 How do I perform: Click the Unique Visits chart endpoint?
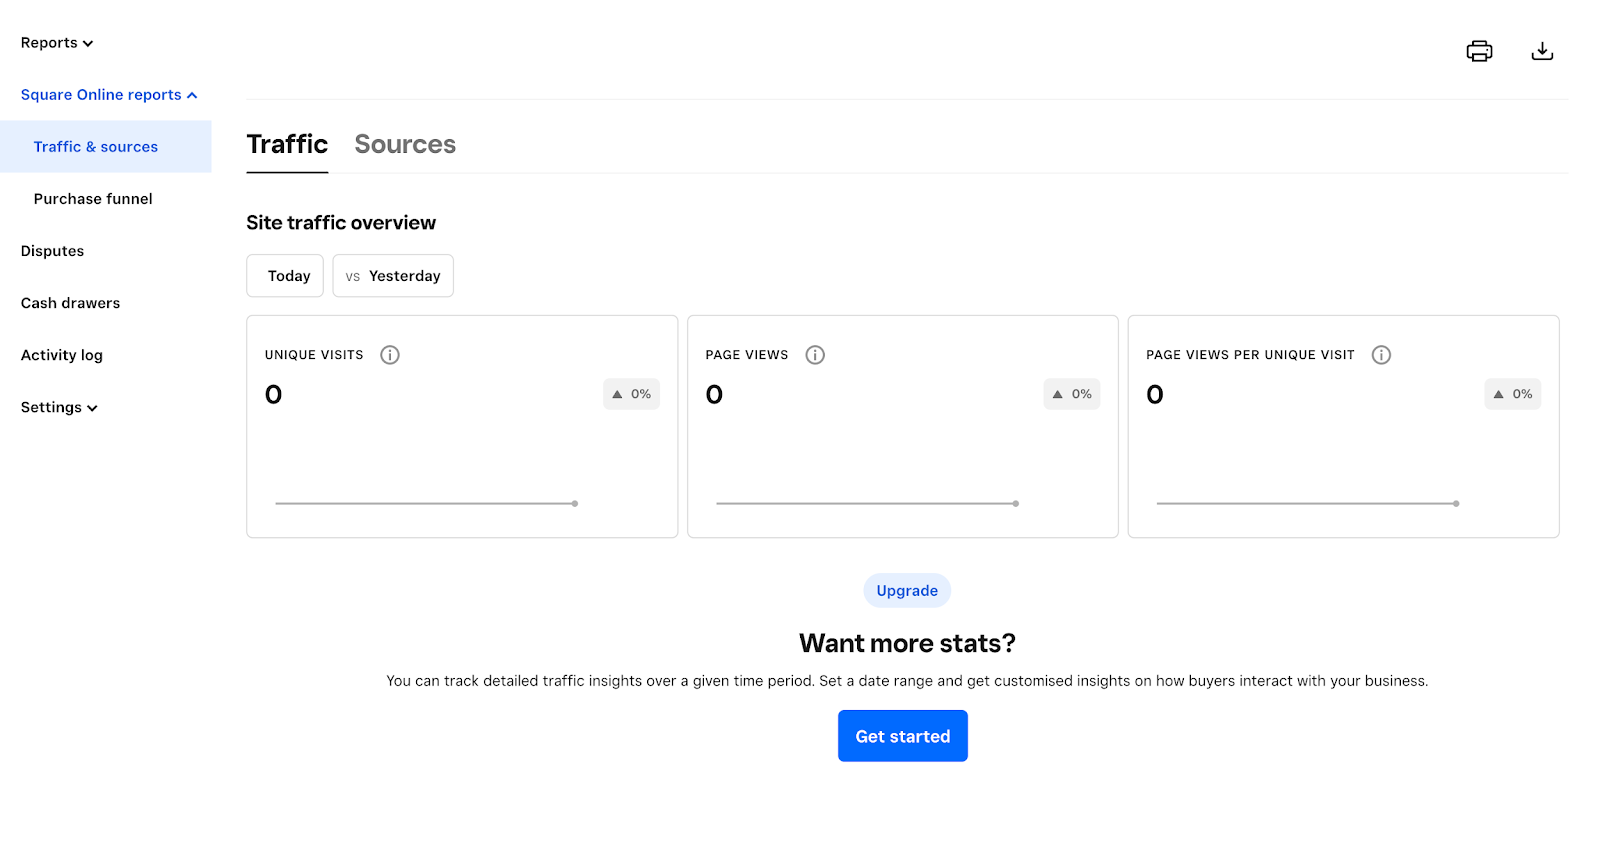[x=575, y=504]
